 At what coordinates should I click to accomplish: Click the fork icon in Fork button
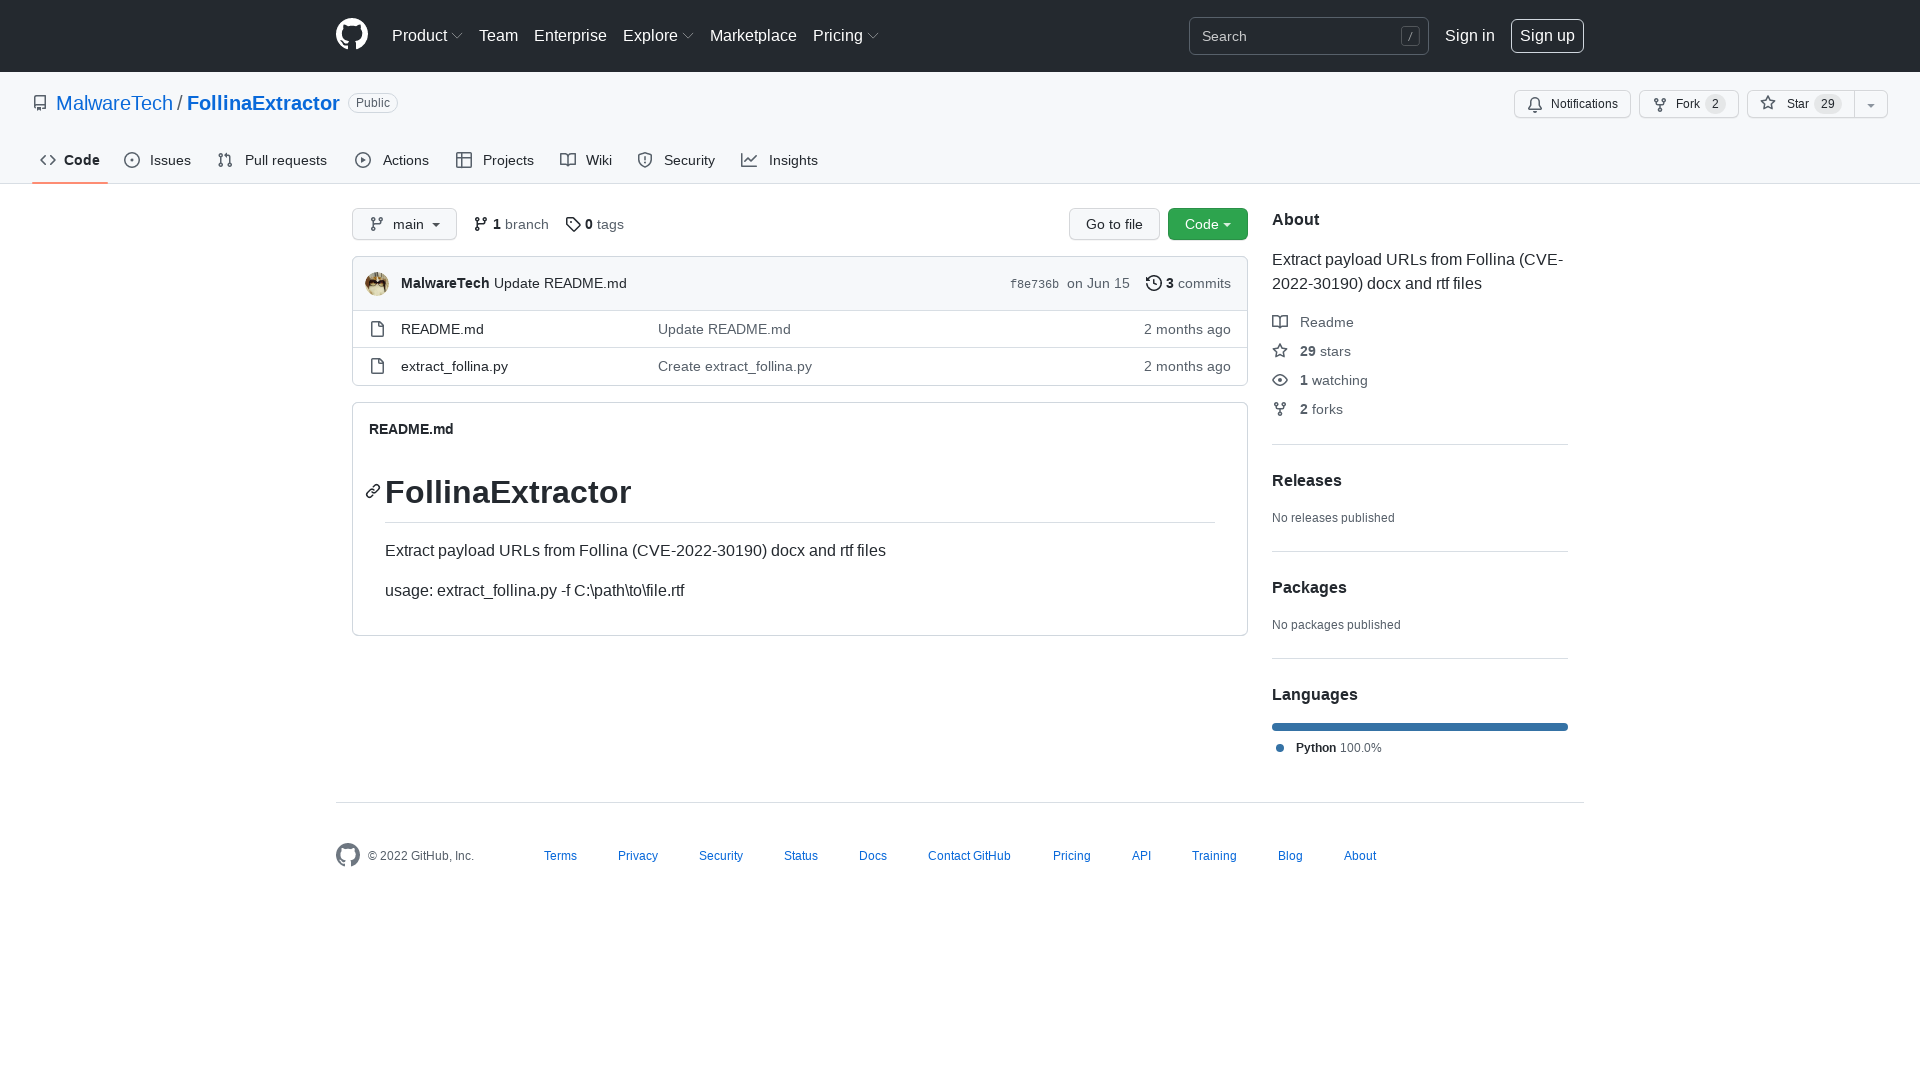point(1660,104)
